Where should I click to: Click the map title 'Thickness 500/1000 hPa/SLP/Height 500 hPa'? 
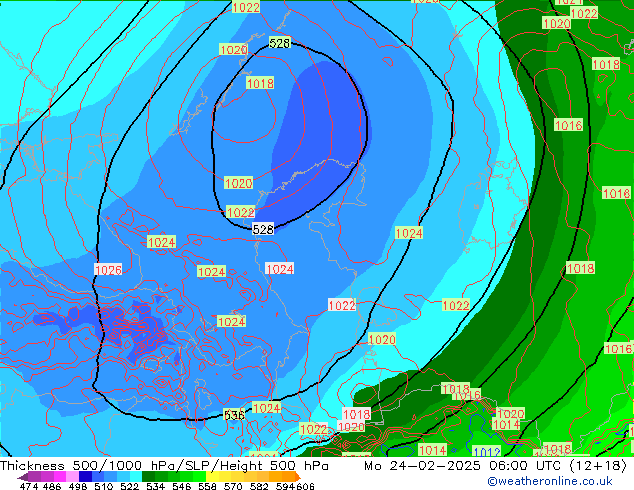click(x=164, y=466)
